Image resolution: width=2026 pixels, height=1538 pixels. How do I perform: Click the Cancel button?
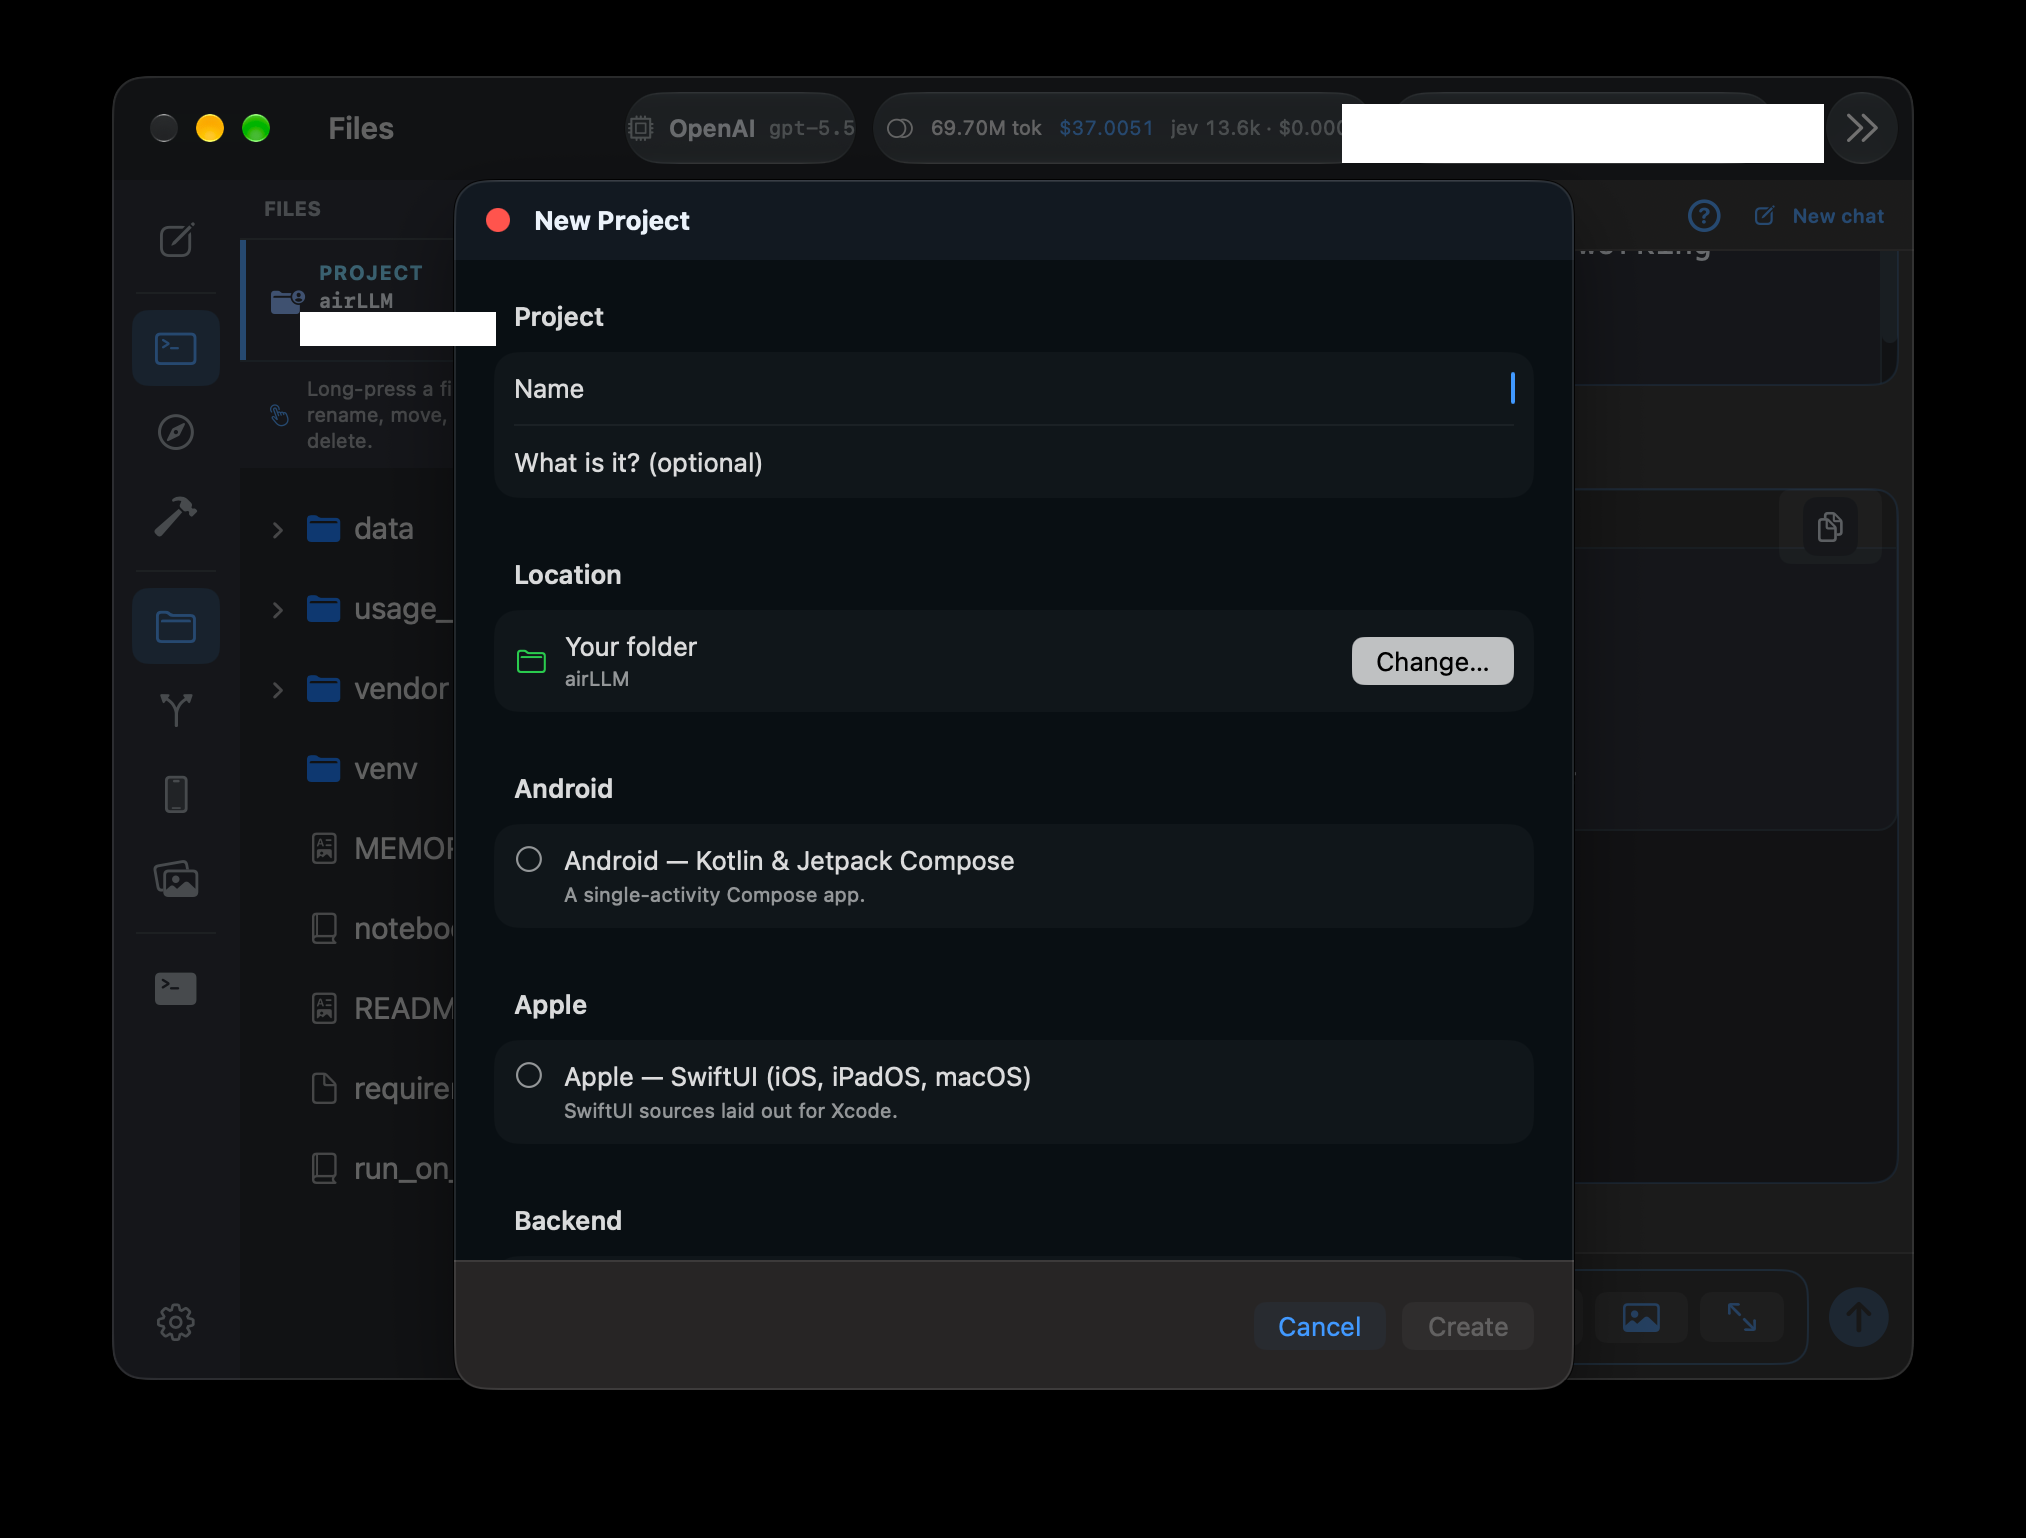(x=1319, y=1326)
